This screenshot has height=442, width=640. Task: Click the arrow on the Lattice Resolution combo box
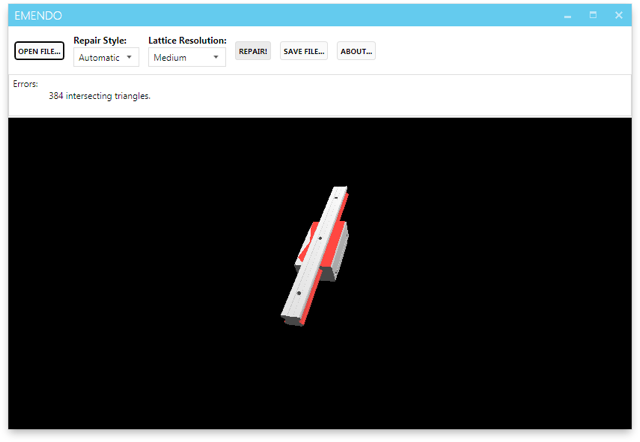216,58
